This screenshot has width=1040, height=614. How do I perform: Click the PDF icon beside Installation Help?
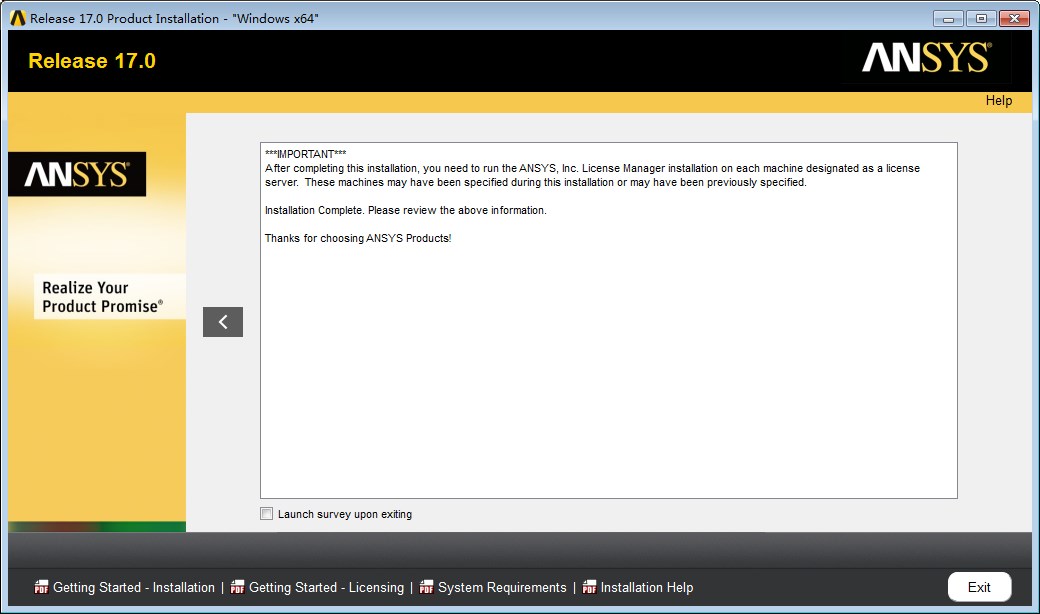589,588
